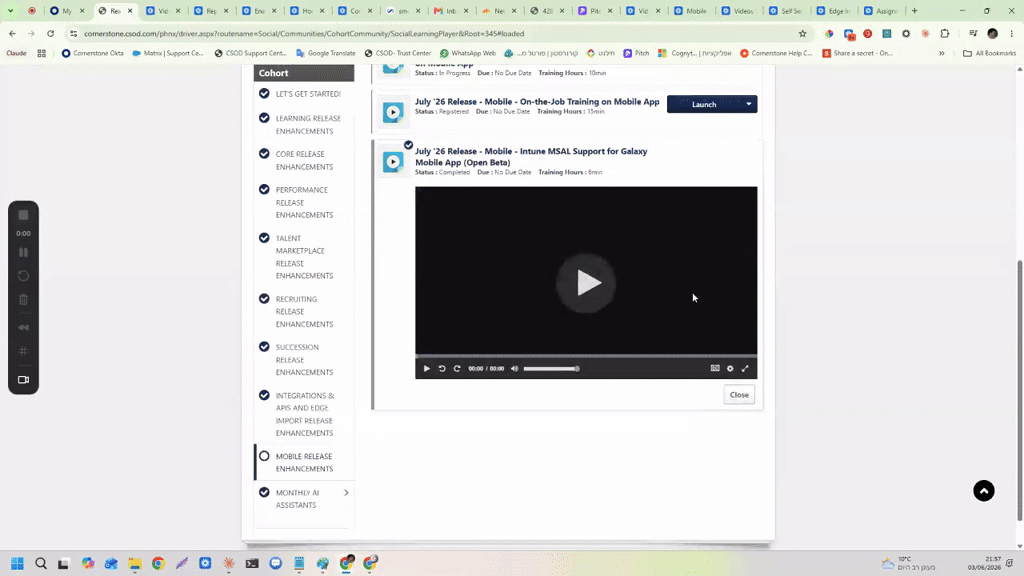Switch to the Videos browser tab
This screenshot has height=576, width=1024.
pos(739,11)
